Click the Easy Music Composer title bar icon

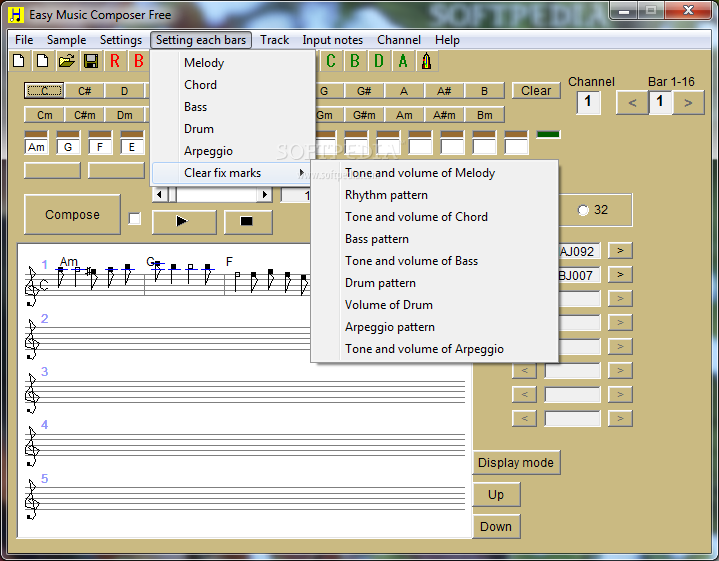tap(16, 15)
